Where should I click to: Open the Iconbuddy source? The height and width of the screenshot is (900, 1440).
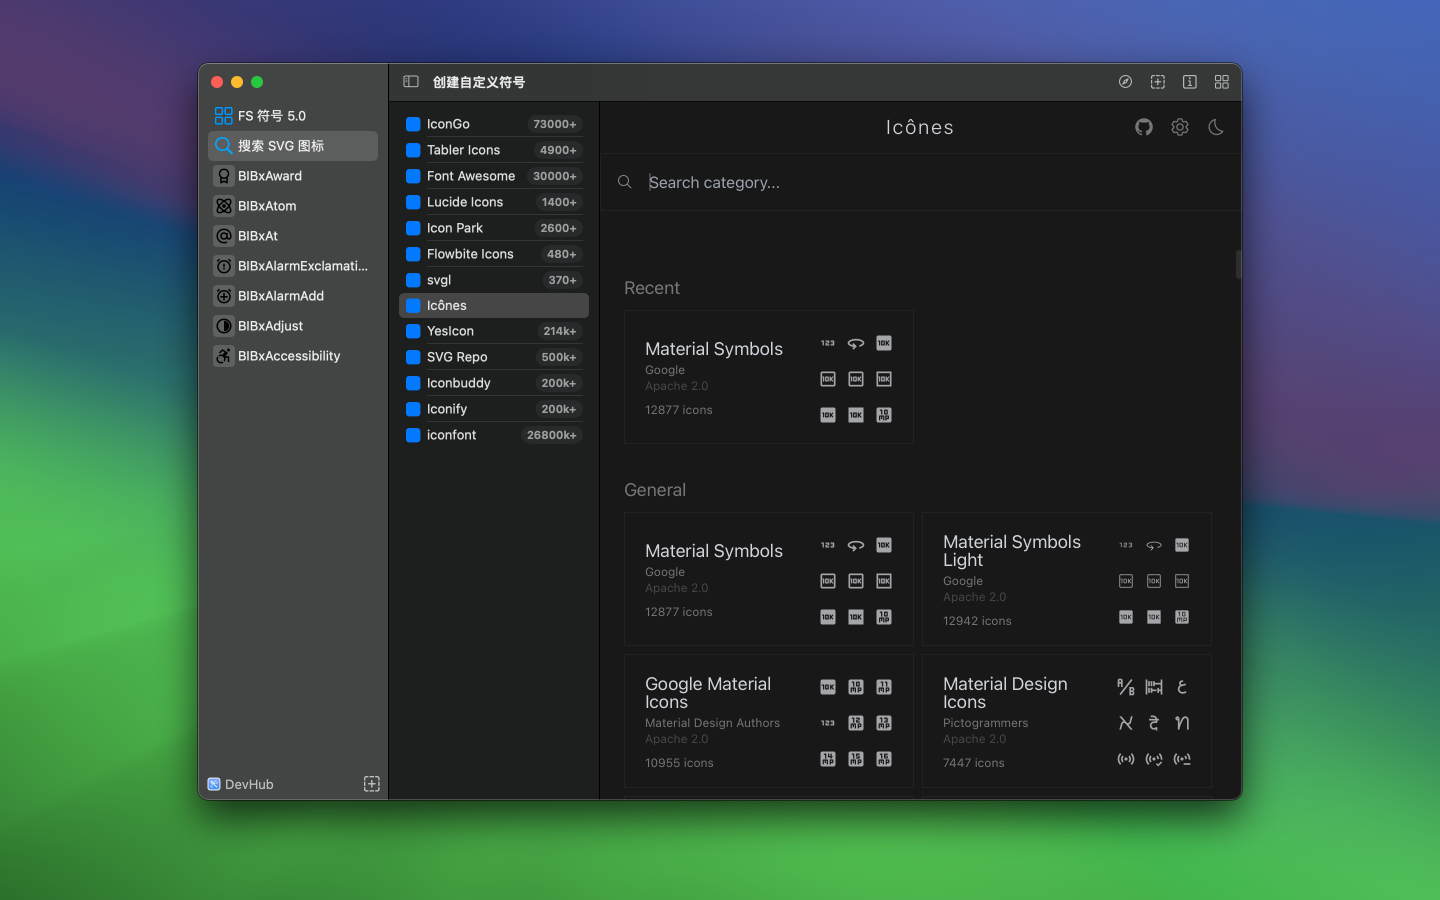494,383
